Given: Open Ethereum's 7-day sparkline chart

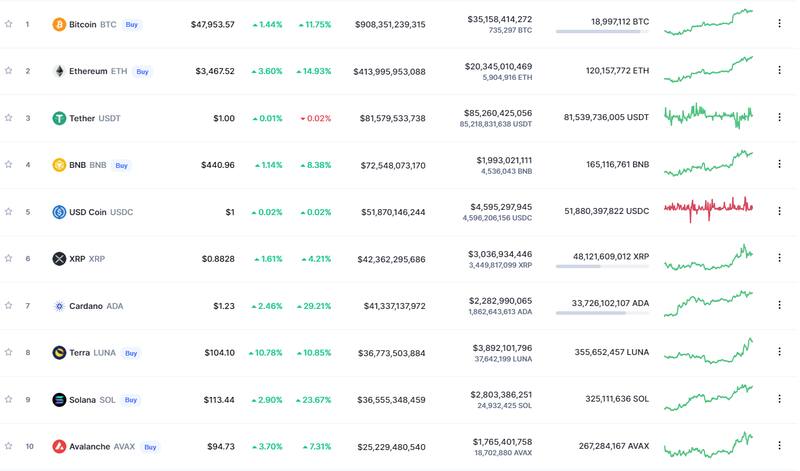Looking at the screenshot, I should (708, 70).
